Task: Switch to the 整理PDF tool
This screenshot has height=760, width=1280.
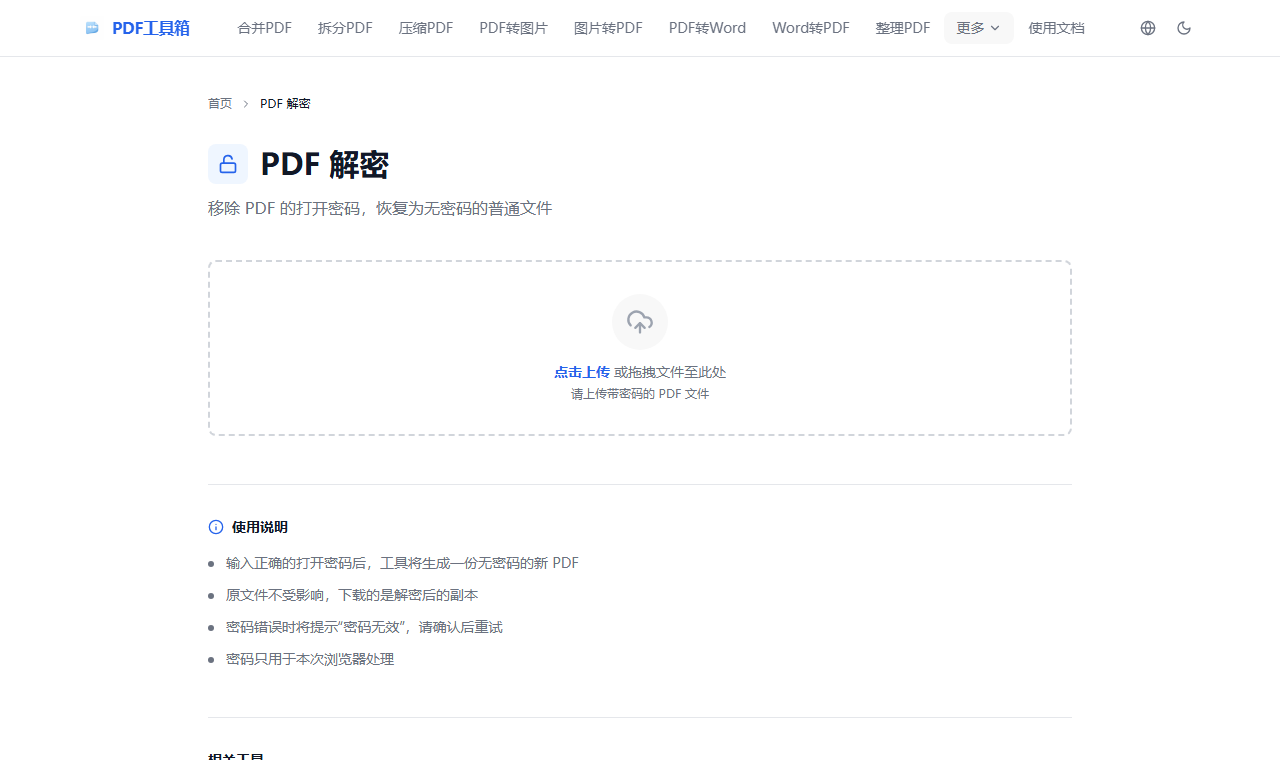Action: coord(903,28)
